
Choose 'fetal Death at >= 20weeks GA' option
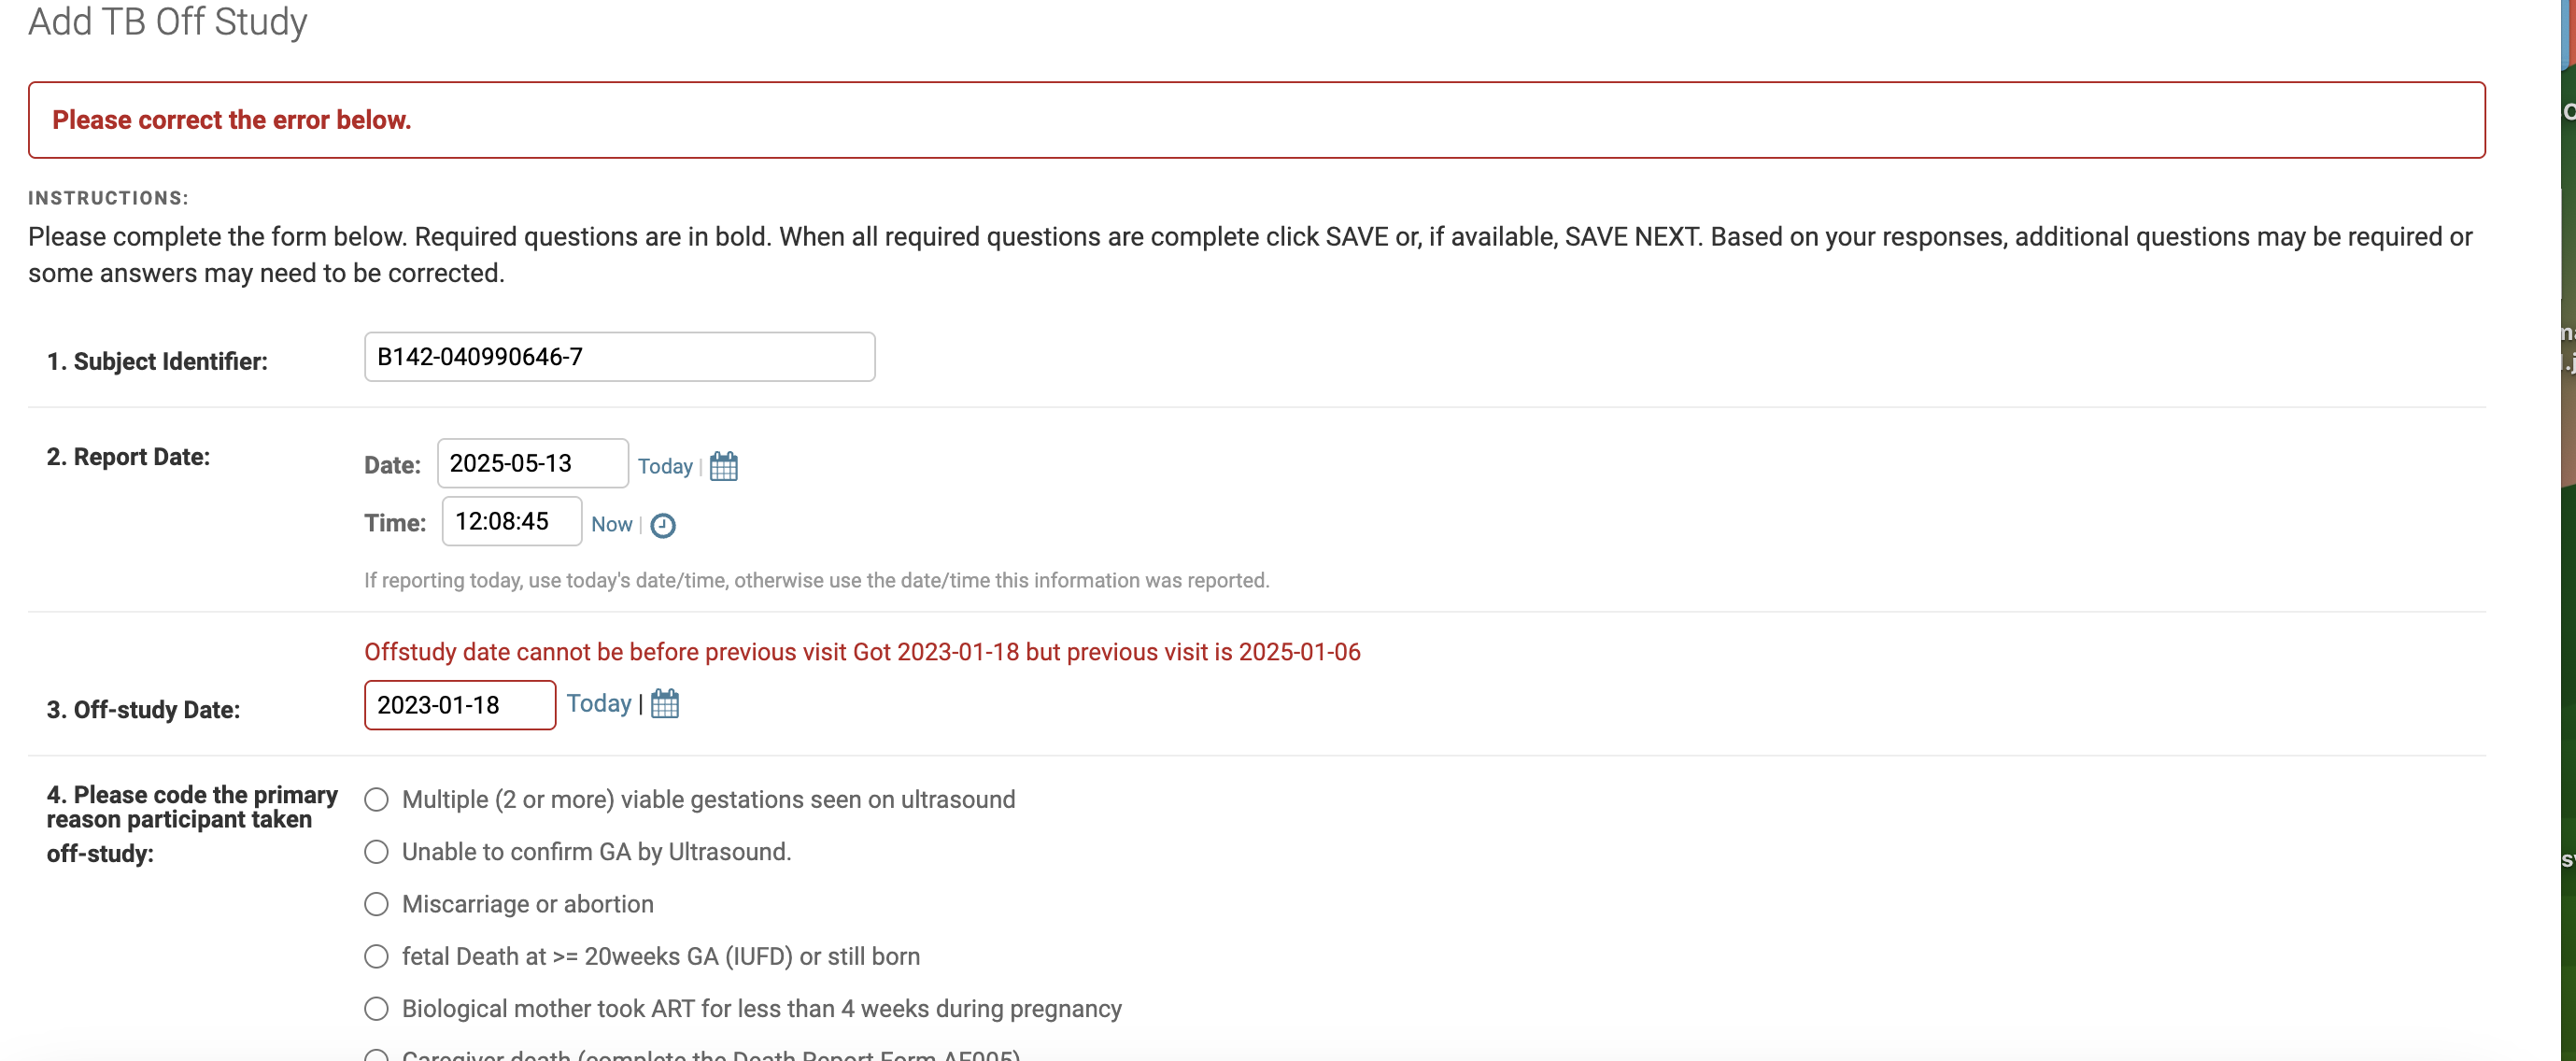[376, 957]
